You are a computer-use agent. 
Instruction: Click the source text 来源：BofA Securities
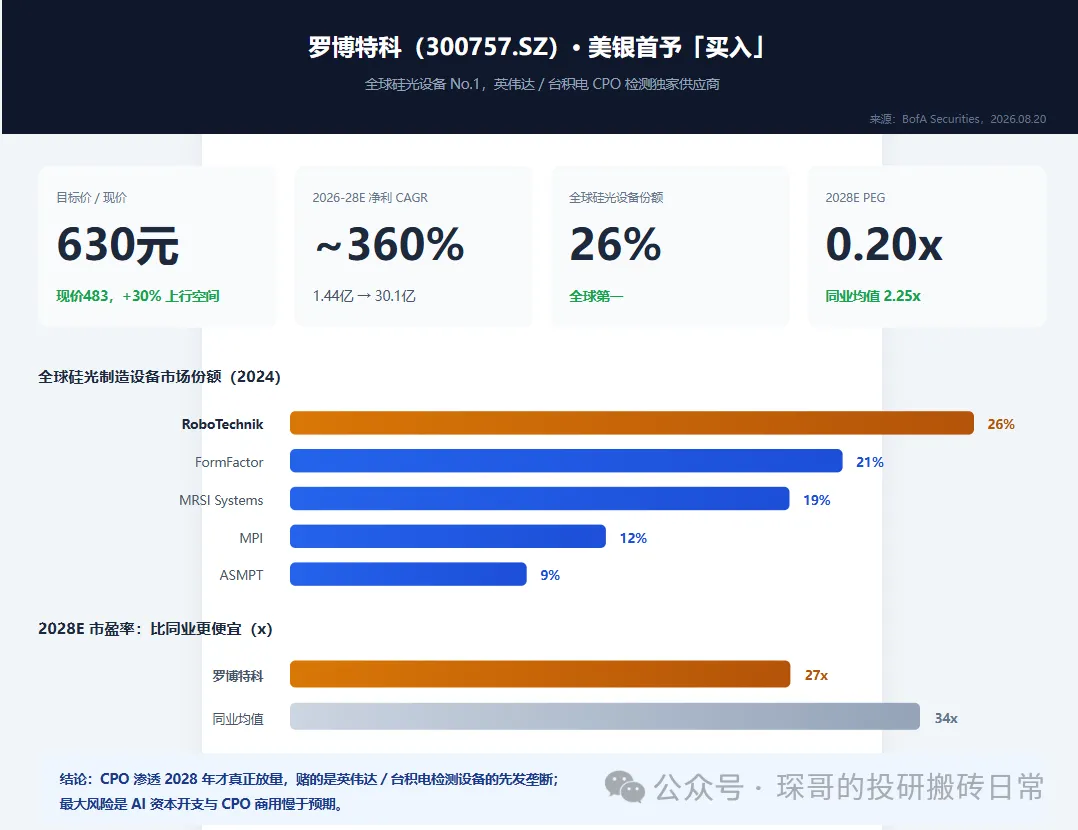[x=957, y=119]
